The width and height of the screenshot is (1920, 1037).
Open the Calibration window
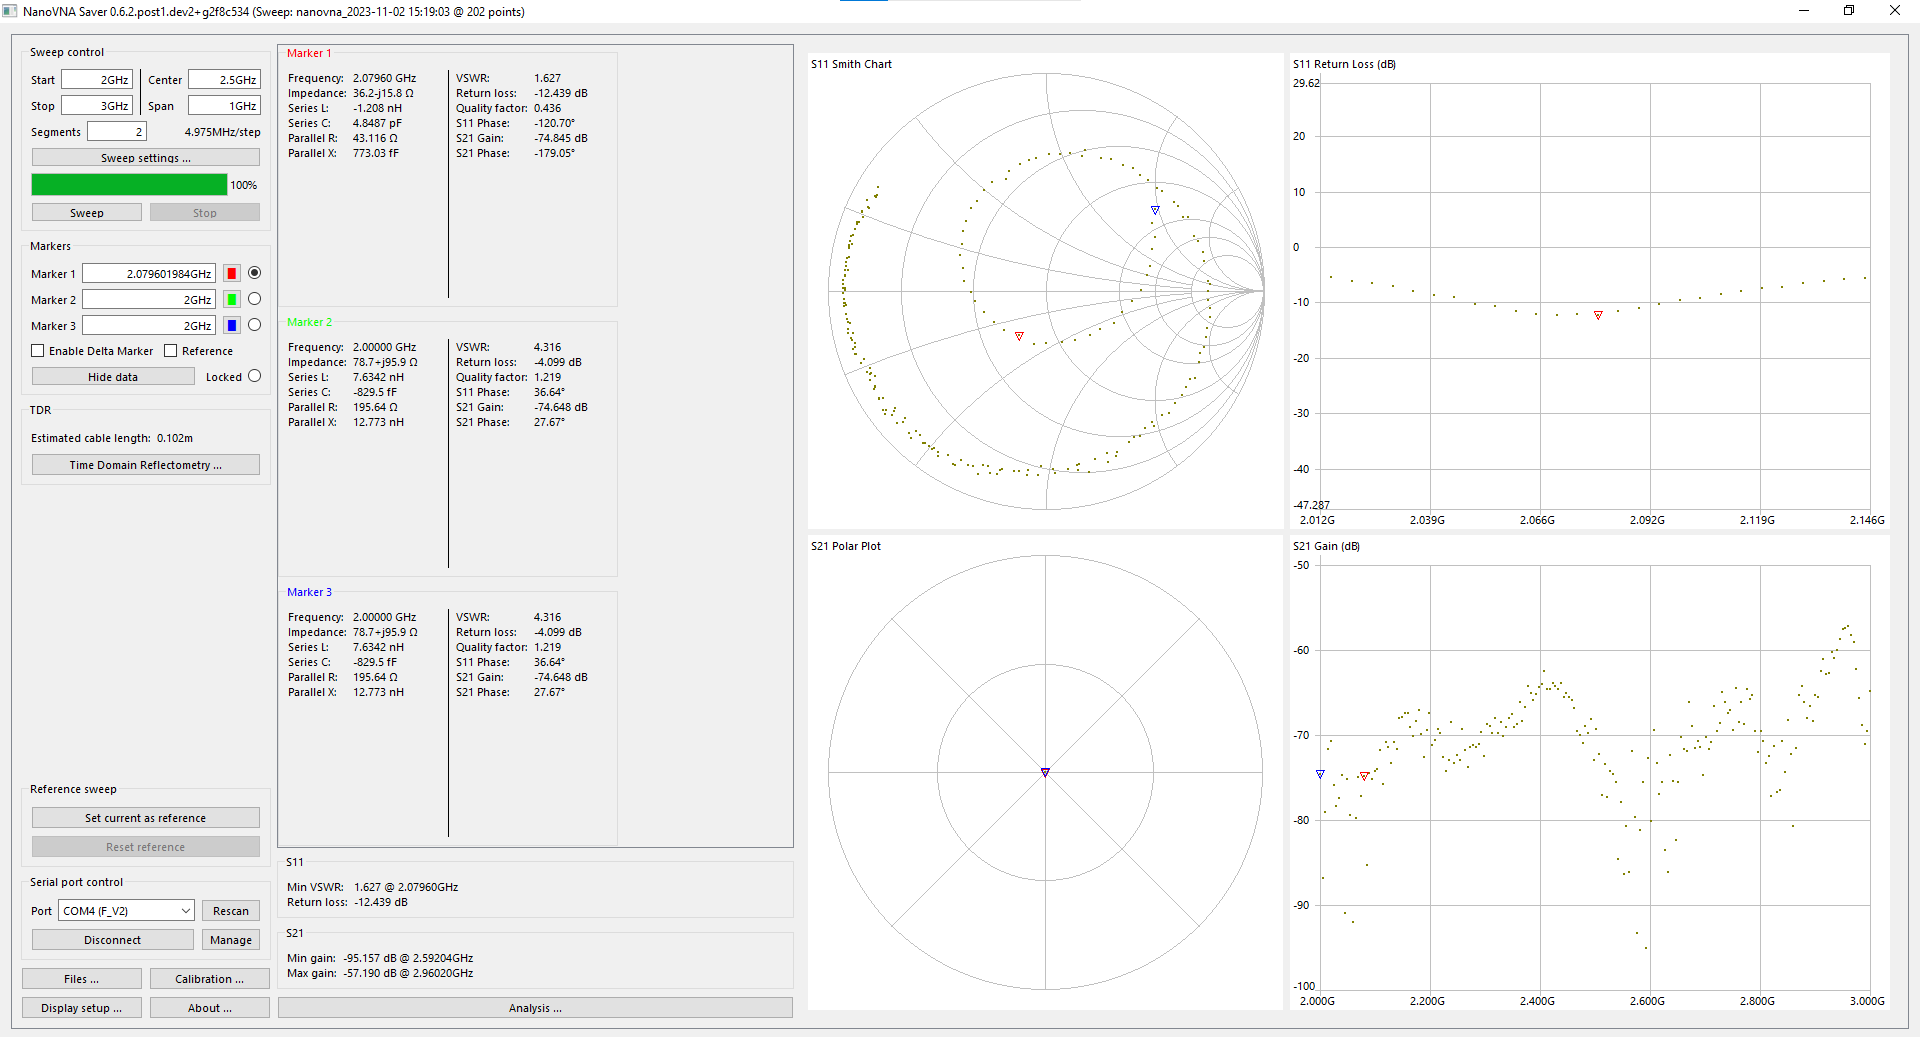(x=210, y=979)
